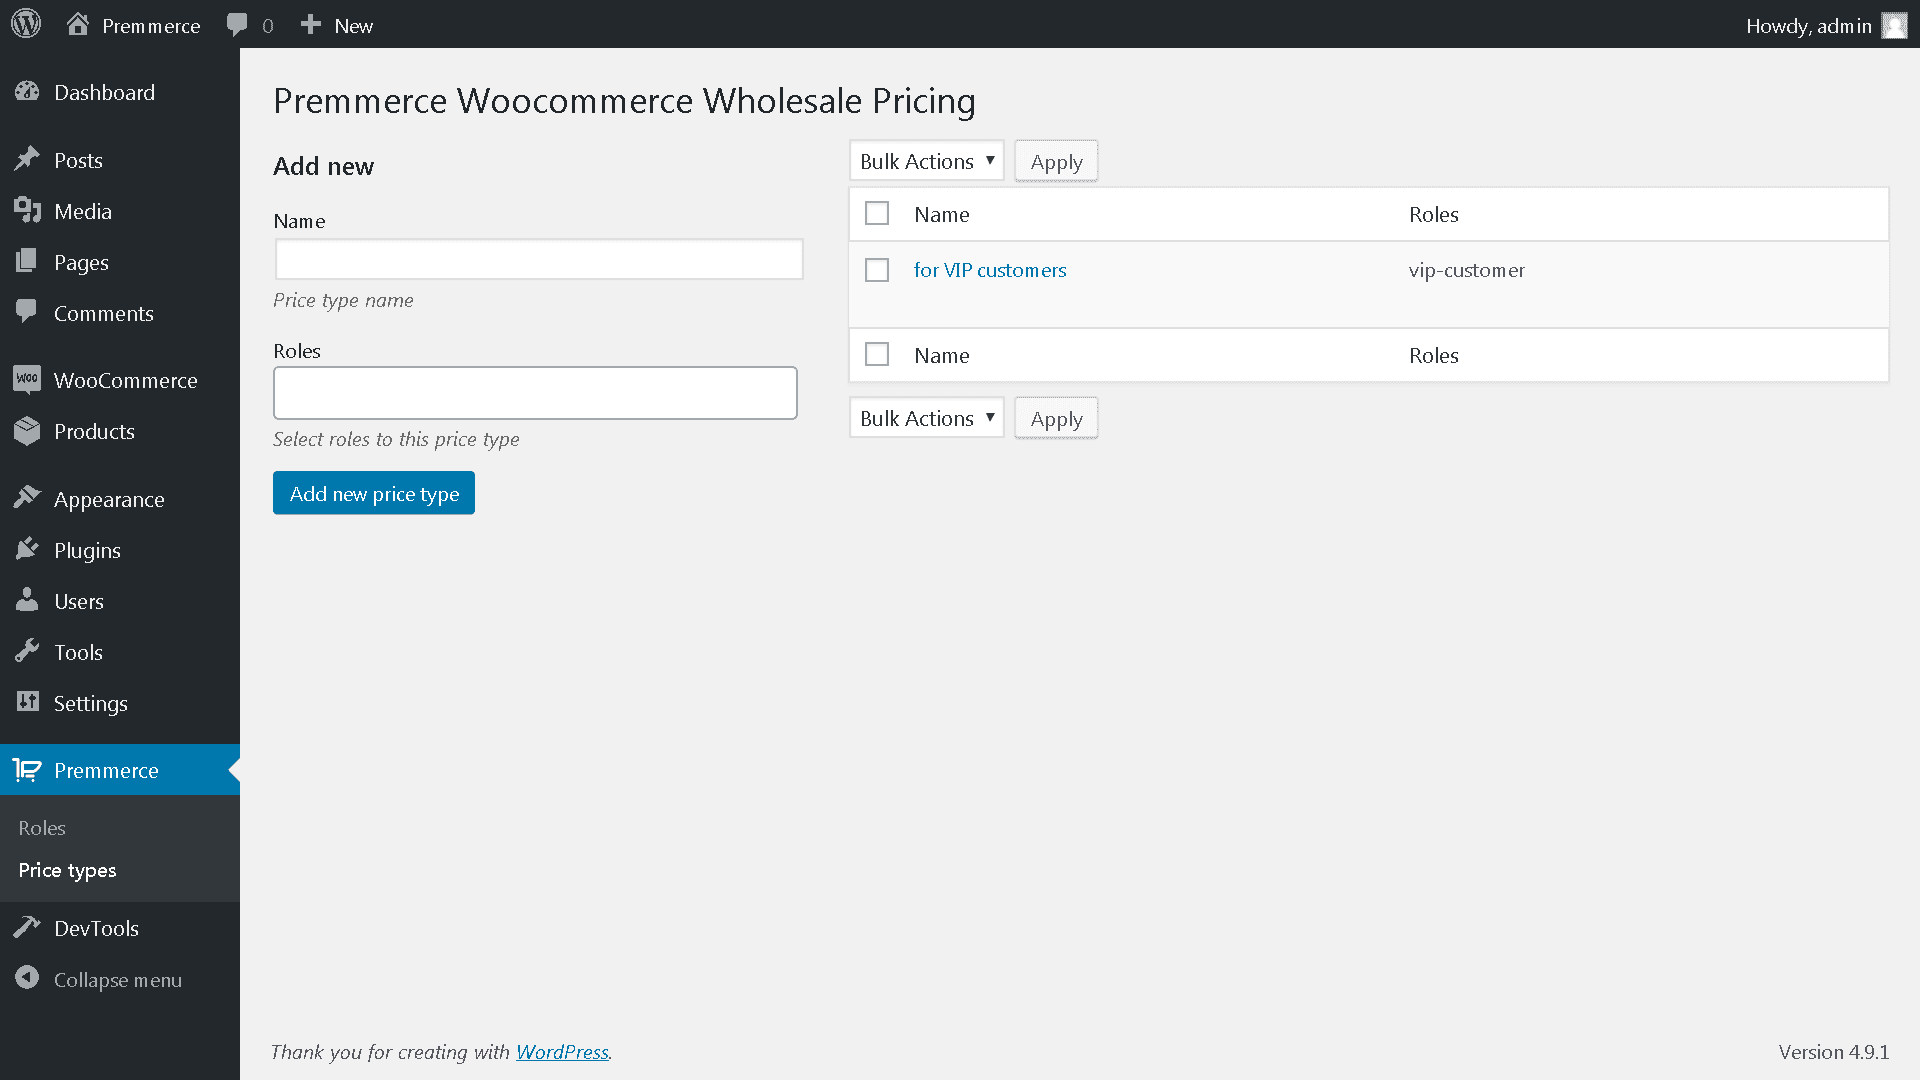Toggle the select-all checkbox in table footer
This screenshot has height=1080, width=1920.
click(x=877, y=355)
